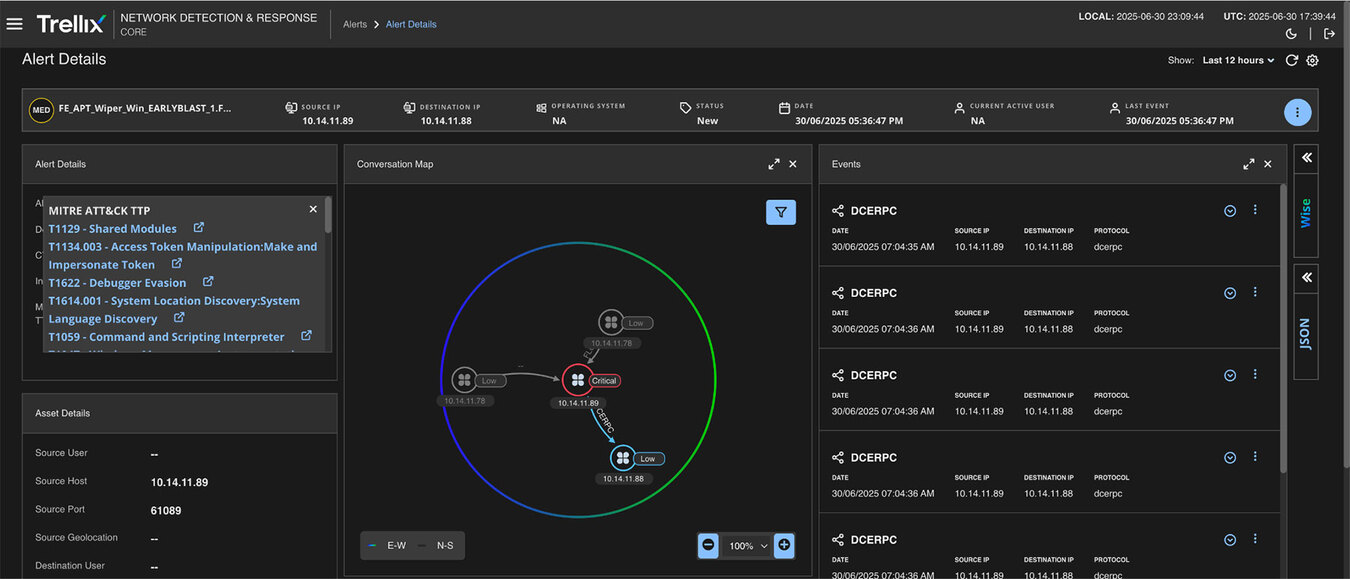Viewport: 1350px width, 579px height.
Task: Open the Conversation Map filter button
Action: 781,212
